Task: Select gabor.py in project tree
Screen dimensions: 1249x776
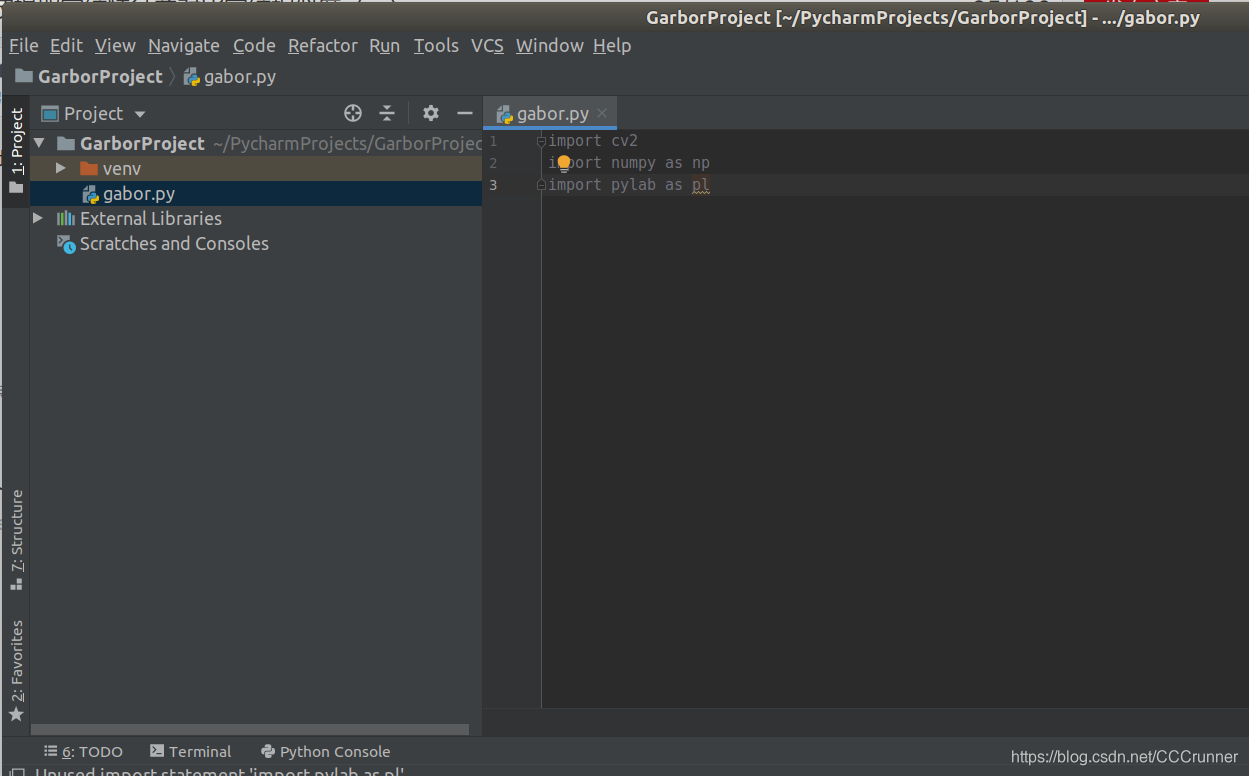Action: pos(256,194)
